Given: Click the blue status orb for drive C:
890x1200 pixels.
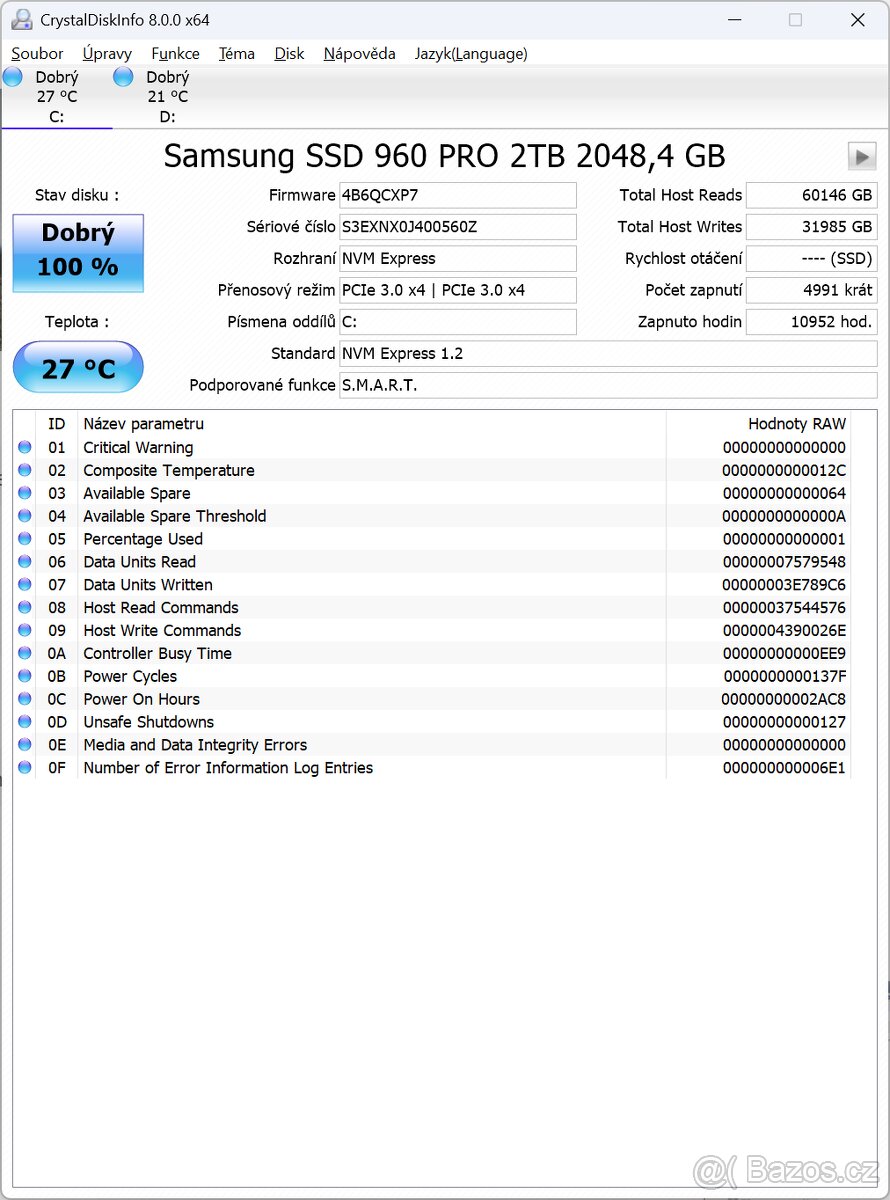Looking at the screenshot, I should click(13, 77).
